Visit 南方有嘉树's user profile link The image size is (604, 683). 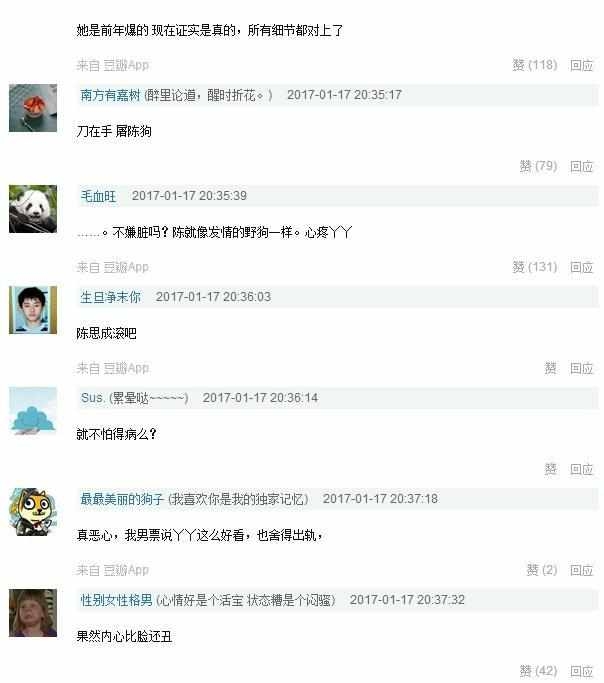(x=110, y=95)
